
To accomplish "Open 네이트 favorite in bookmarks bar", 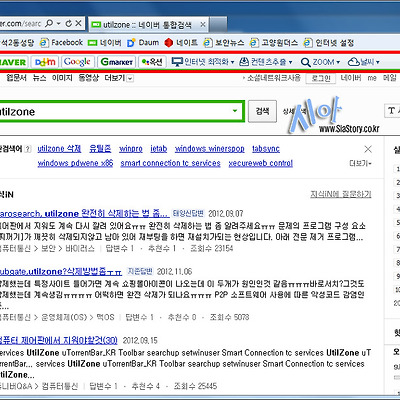I will [x=181, y=43].
